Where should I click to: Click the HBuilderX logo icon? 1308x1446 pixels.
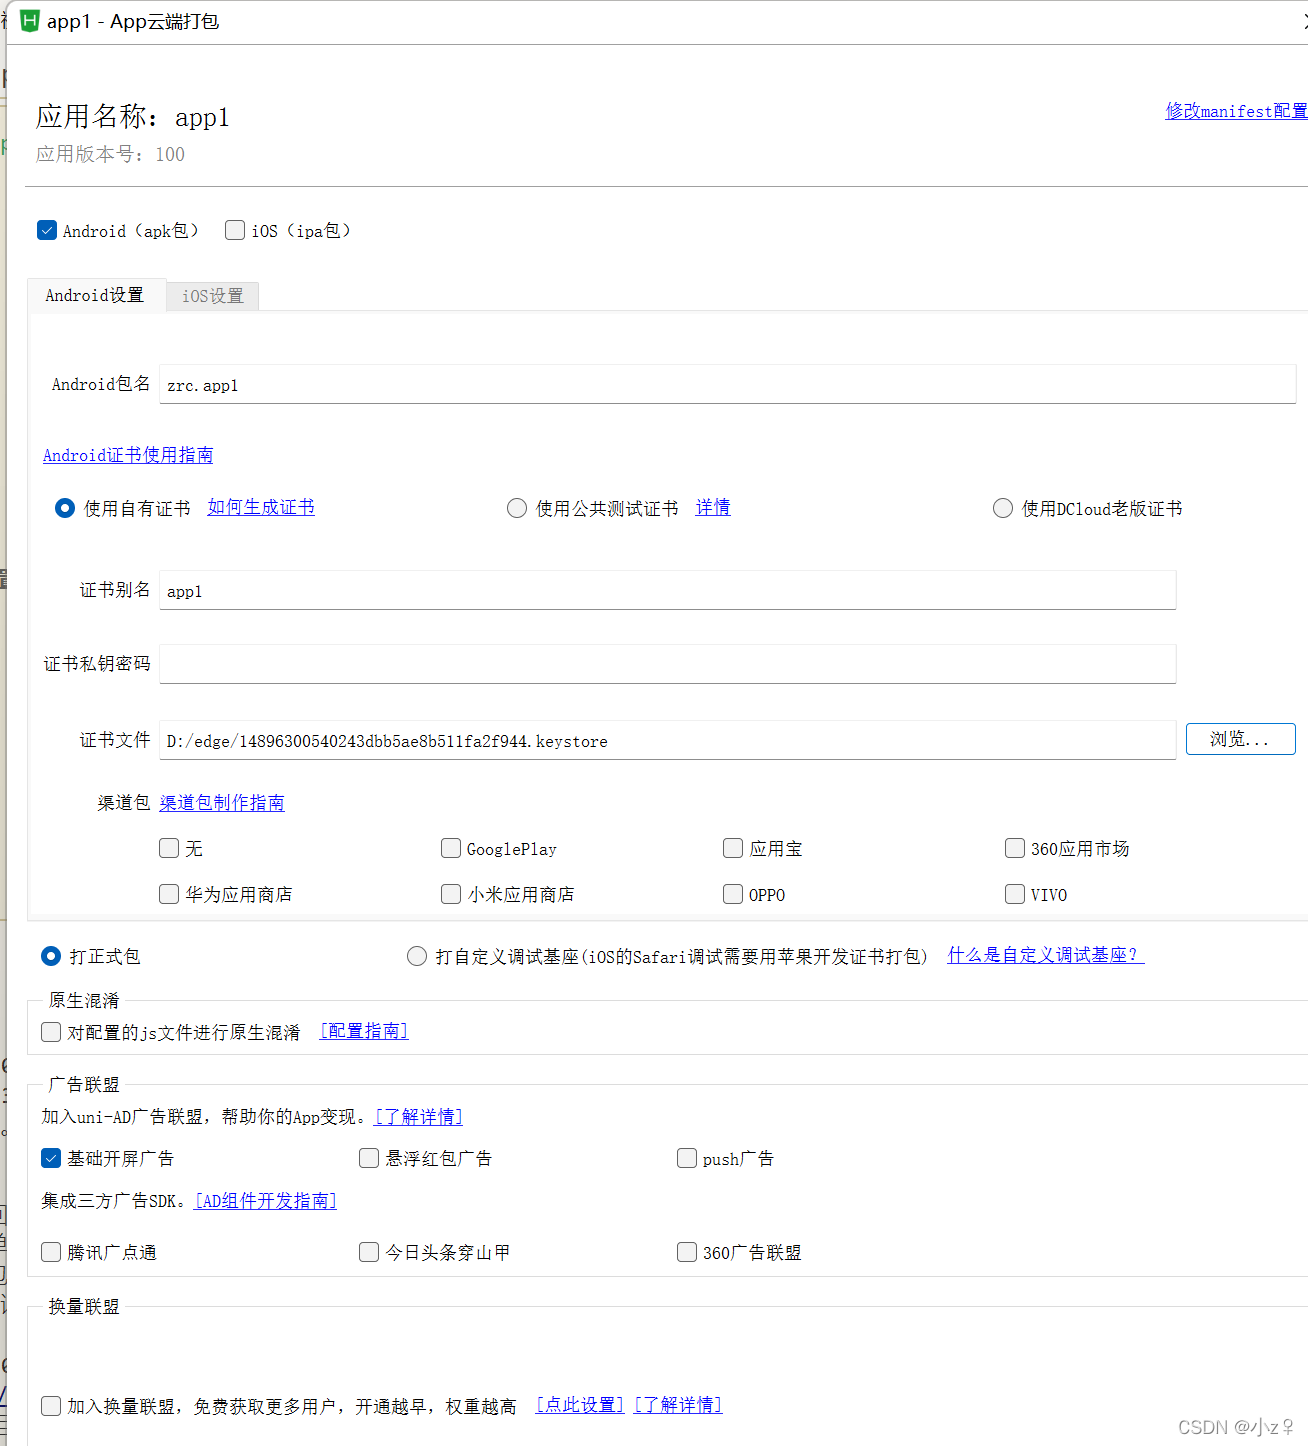[x=30, y=21]
